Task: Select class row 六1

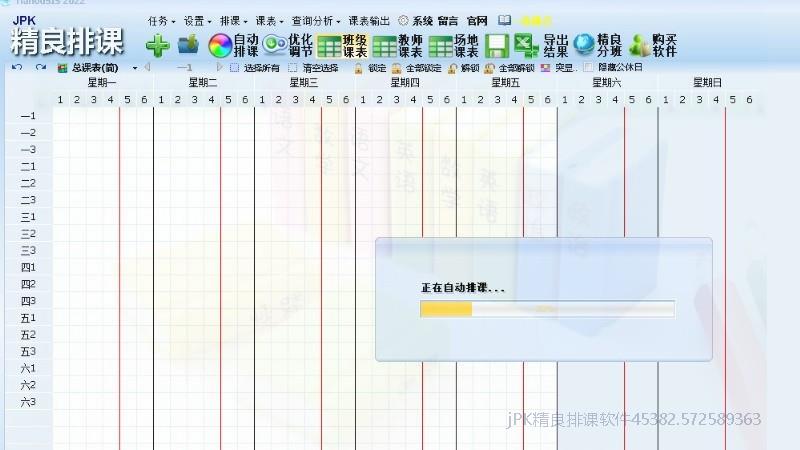Action: click(28, 368)
